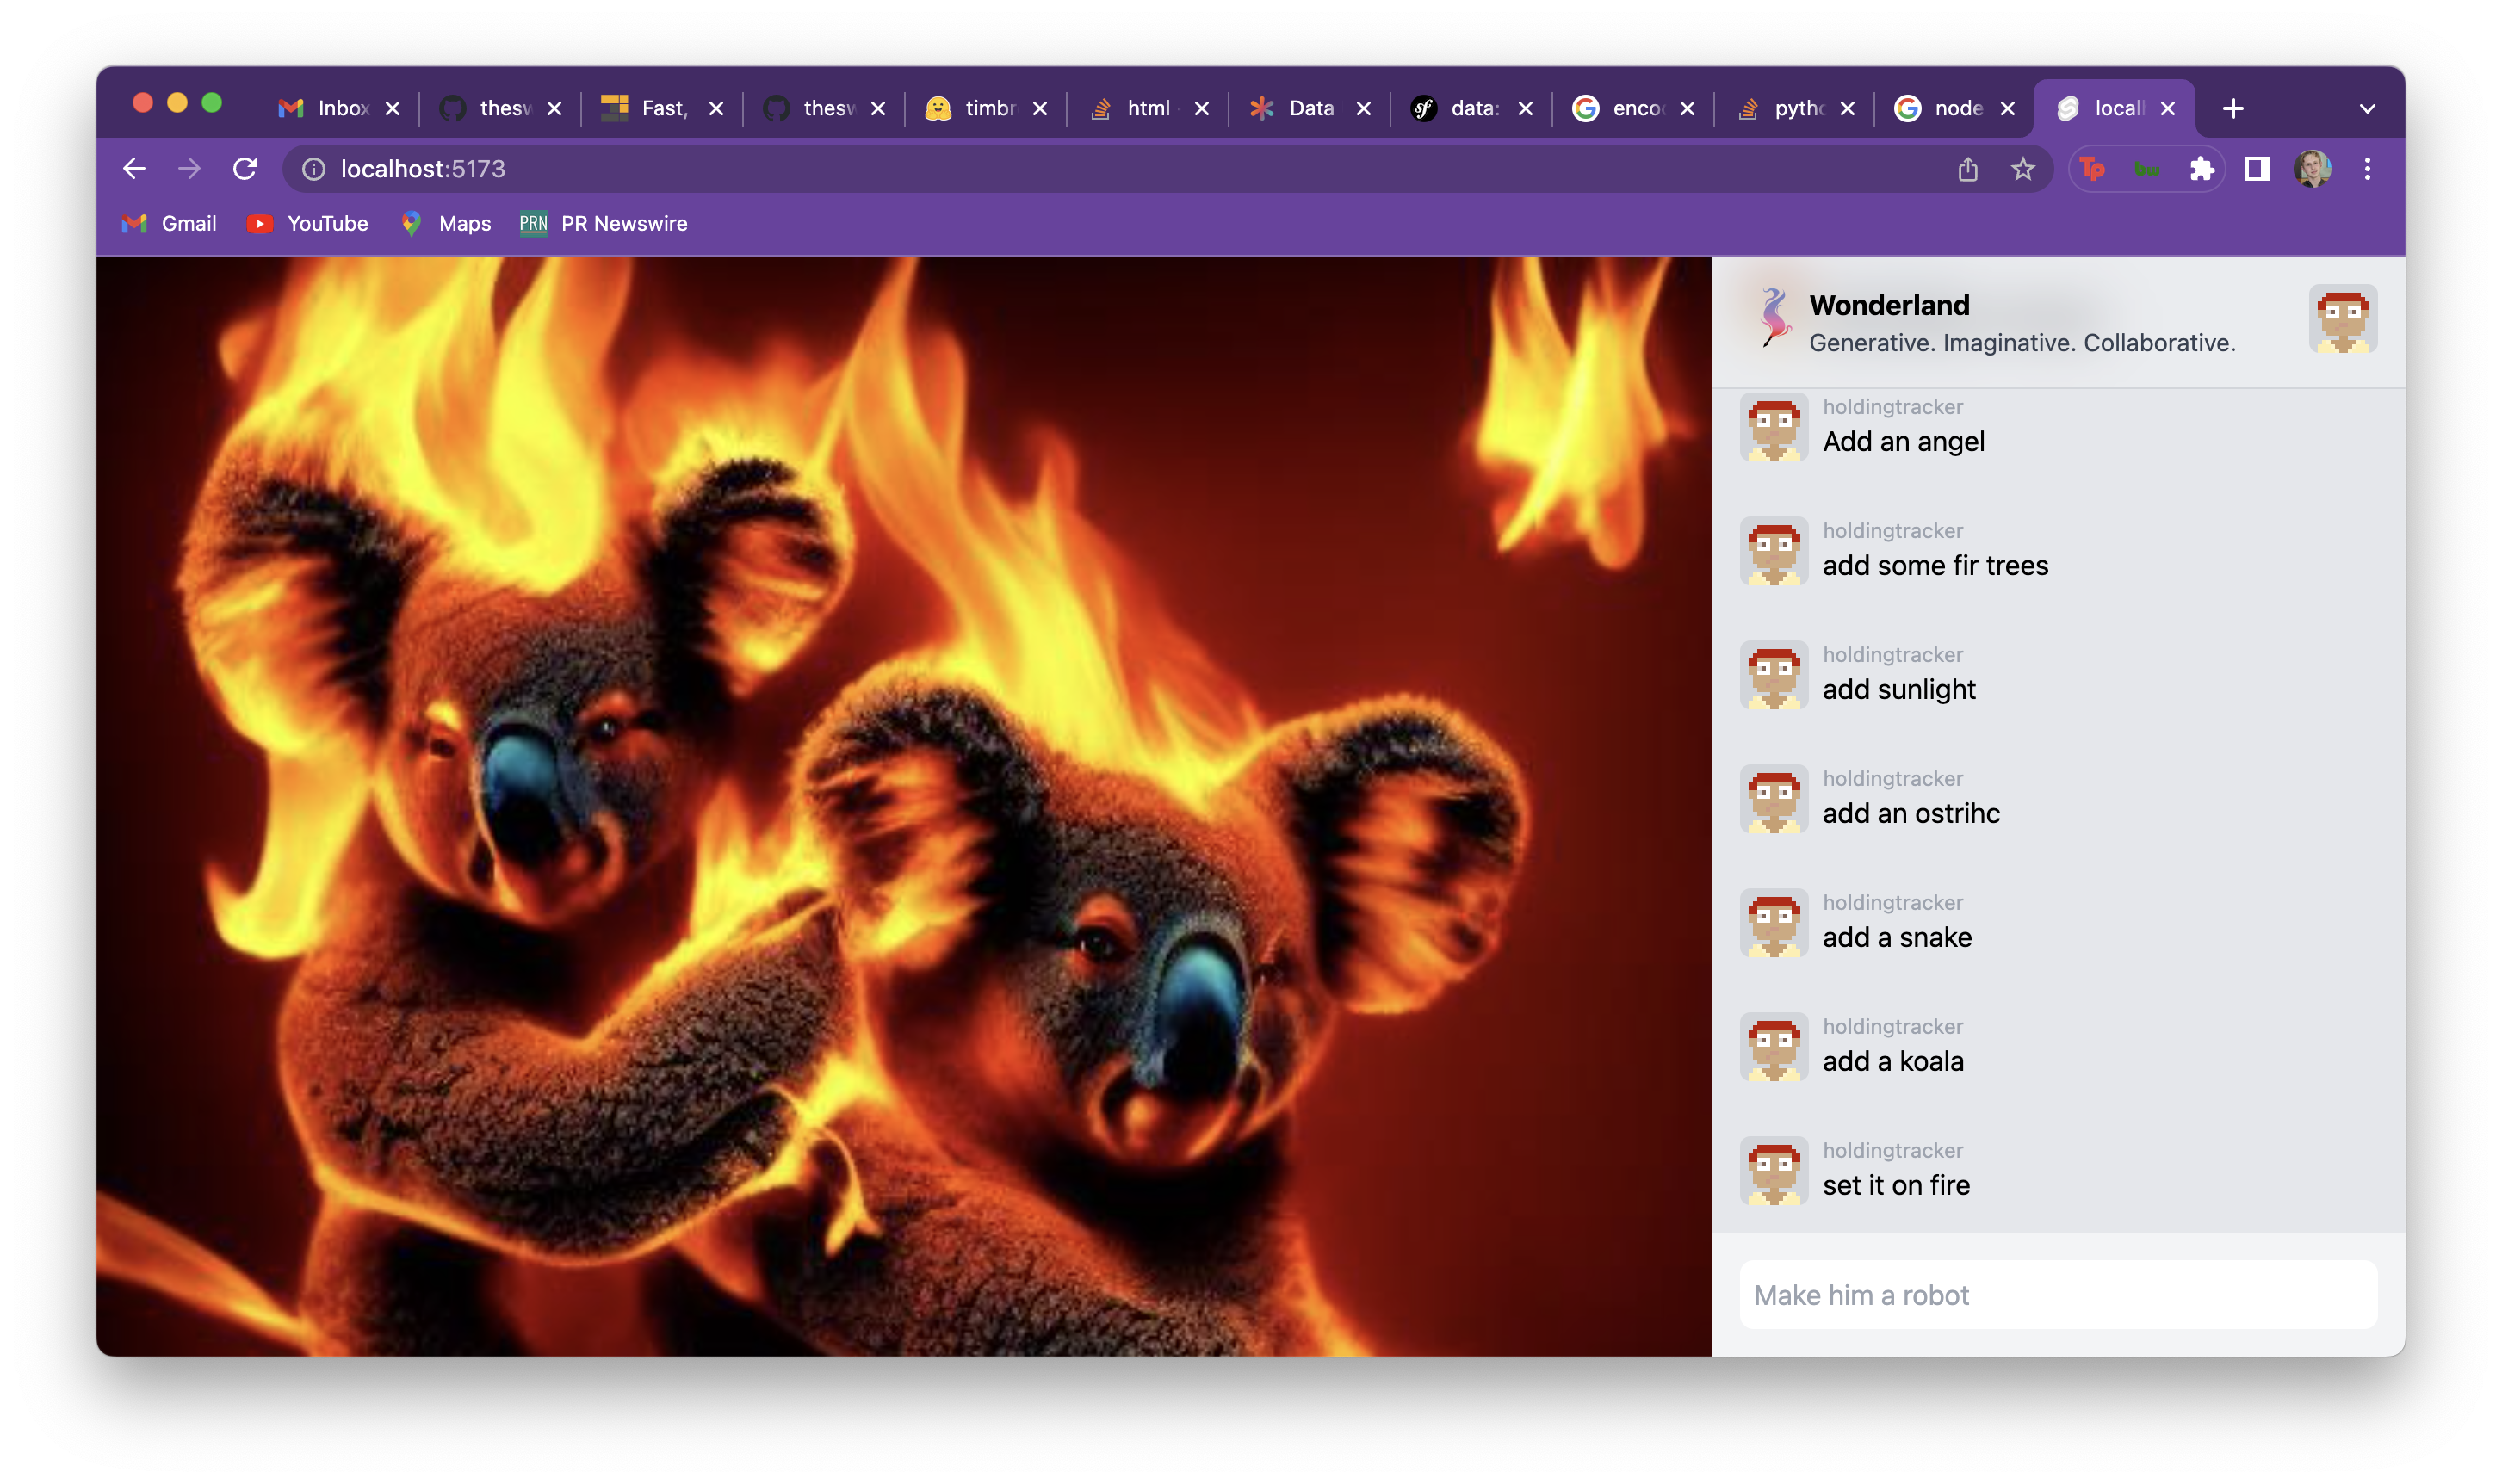Focus the "Make him a robot" input
The width and height of the screenshot is (2502, 1484).
coord(2058,1295)
